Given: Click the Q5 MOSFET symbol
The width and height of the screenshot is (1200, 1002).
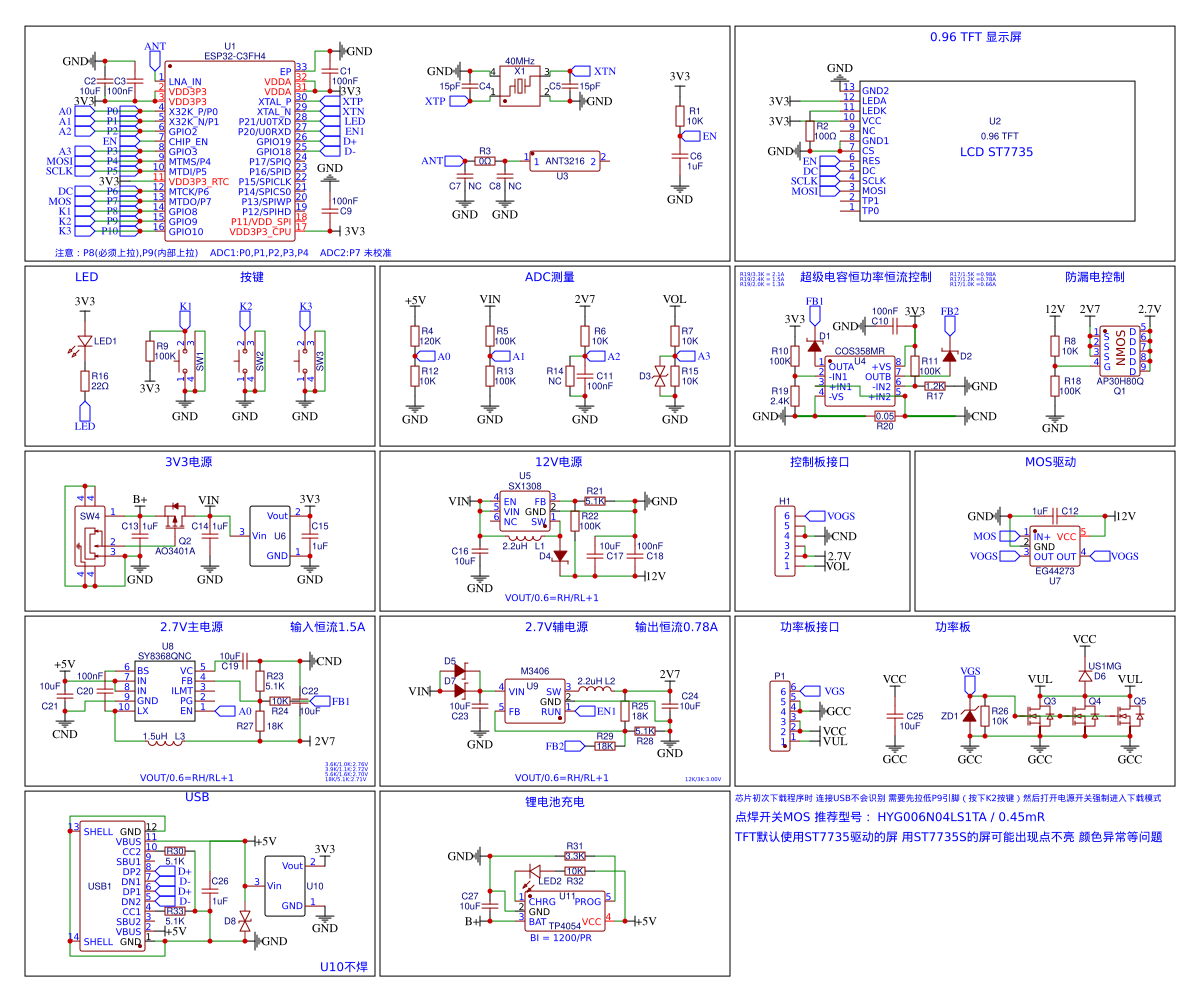Looking at the screenshot, I should point(1131,715).
